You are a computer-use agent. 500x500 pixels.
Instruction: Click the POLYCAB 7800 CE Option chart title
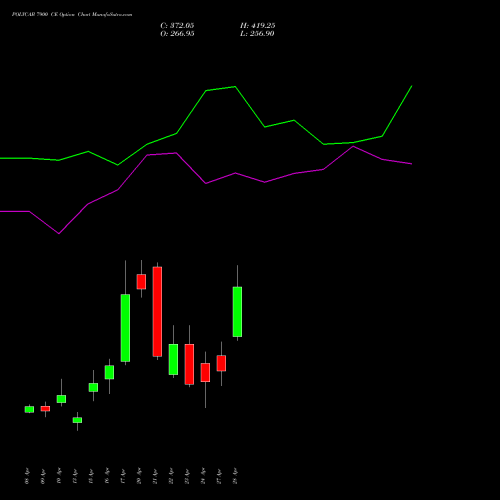(x=72, y=15)
